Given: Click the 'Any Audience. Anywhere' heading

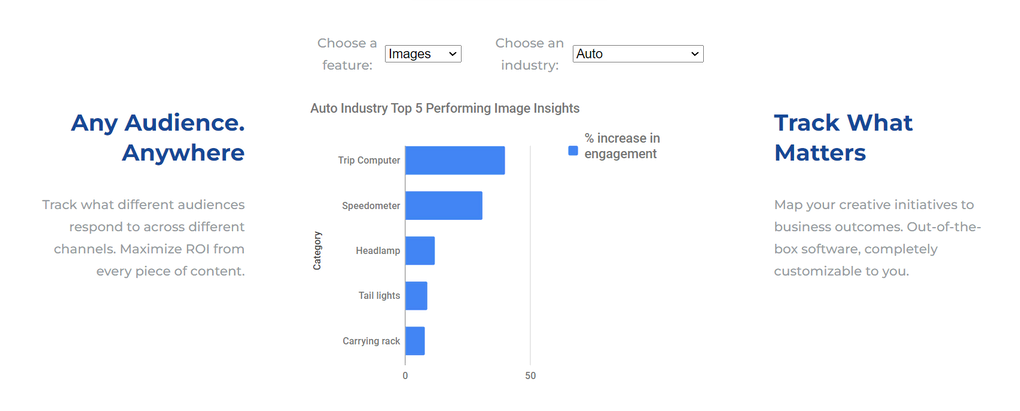Looking at the screenshot, I should tap(158, 138).
